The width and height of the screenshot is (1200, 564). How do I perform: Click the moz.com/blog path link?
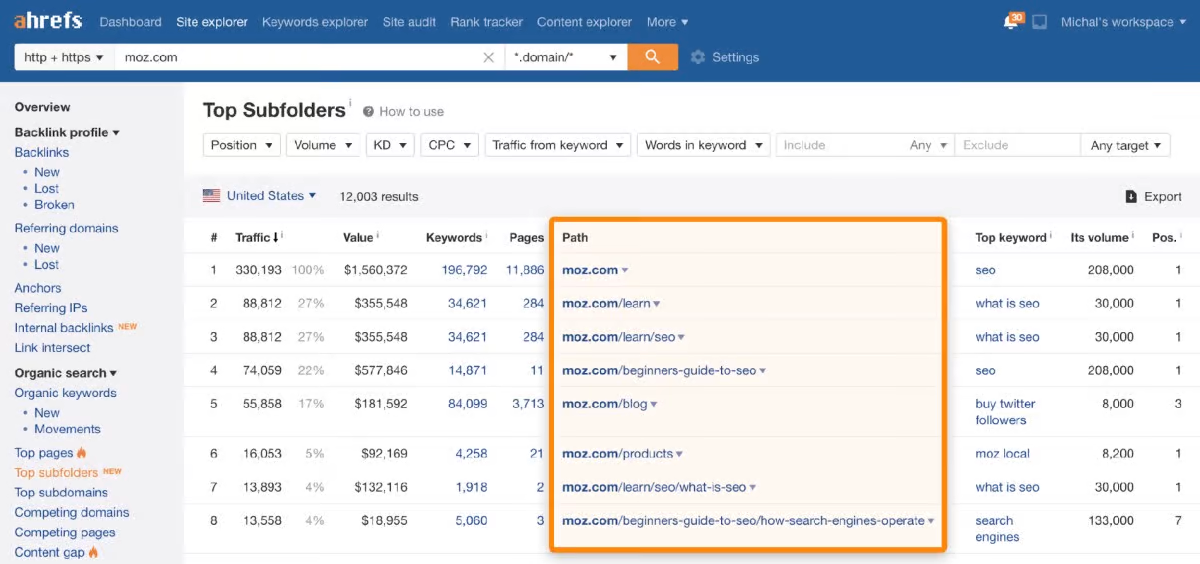(x=605, y=404)
